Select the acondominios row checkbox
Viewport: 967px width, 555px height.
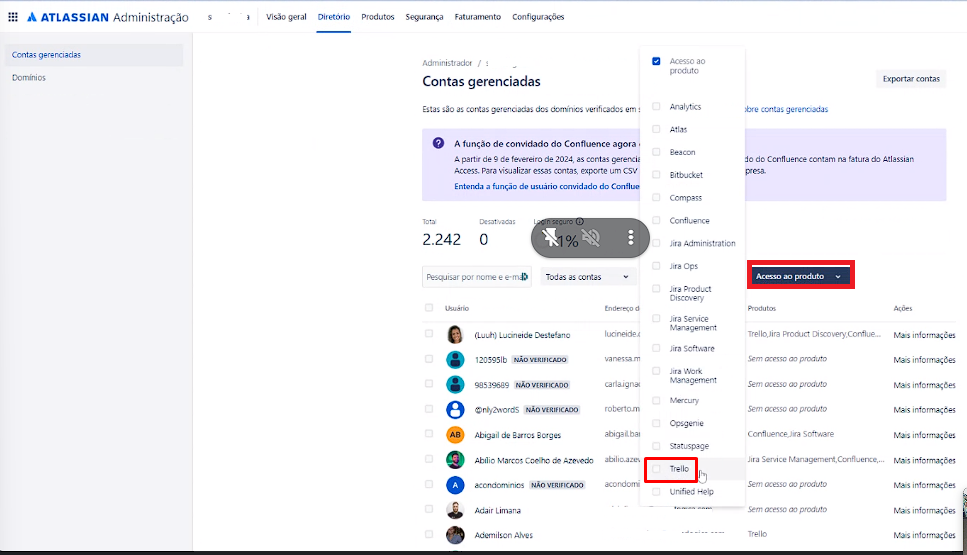[429, 484]
